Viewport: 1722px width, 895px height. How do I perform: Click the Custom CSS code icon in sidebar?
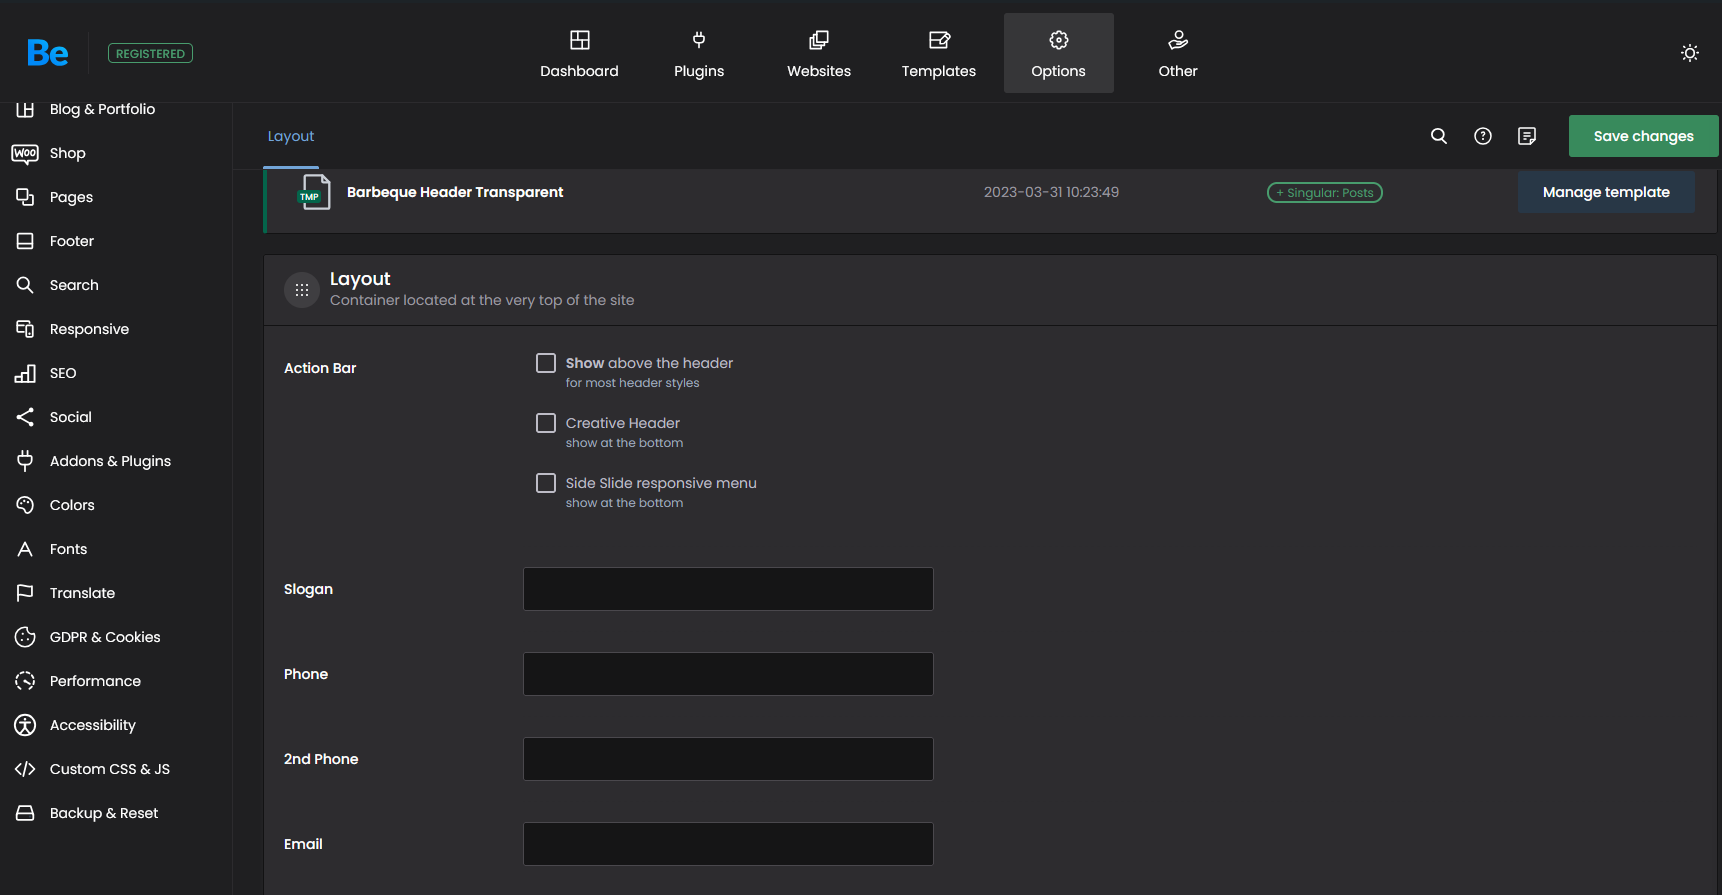[25, 769]
